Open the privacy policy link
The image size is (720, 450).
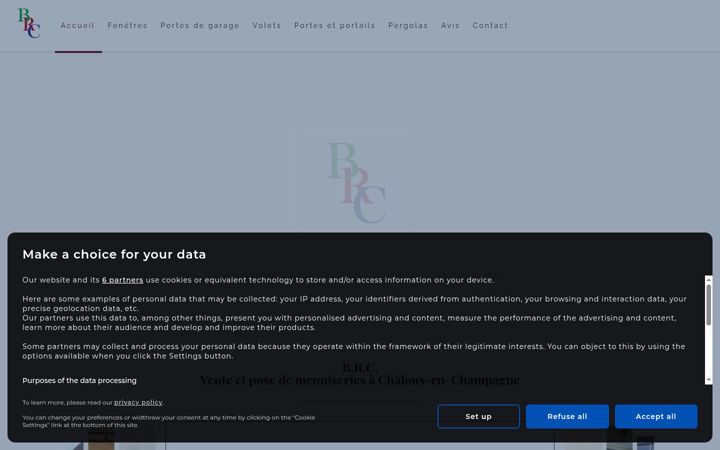tap(138, 402)
